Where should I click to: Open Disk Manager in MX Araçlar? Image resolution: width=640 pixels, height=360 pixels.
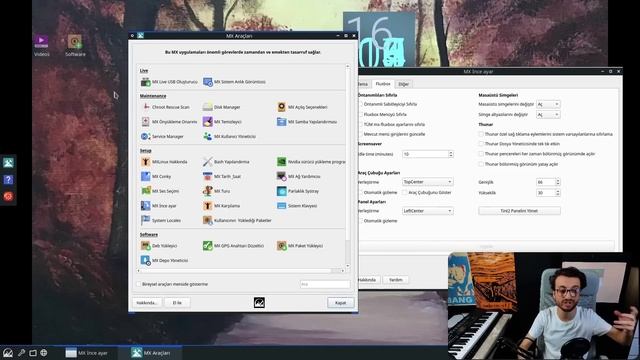coord(222,107)
